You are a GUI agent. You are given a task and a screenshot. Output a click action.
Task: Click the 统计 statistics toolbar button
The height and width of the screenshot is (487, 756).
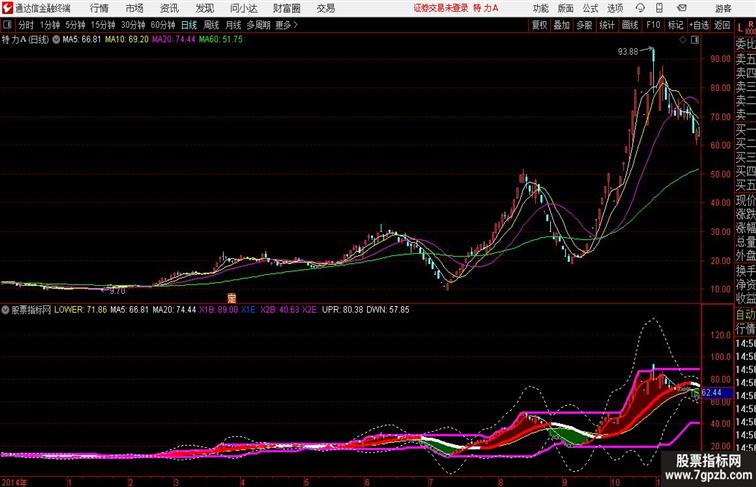(x=607, y=25)
